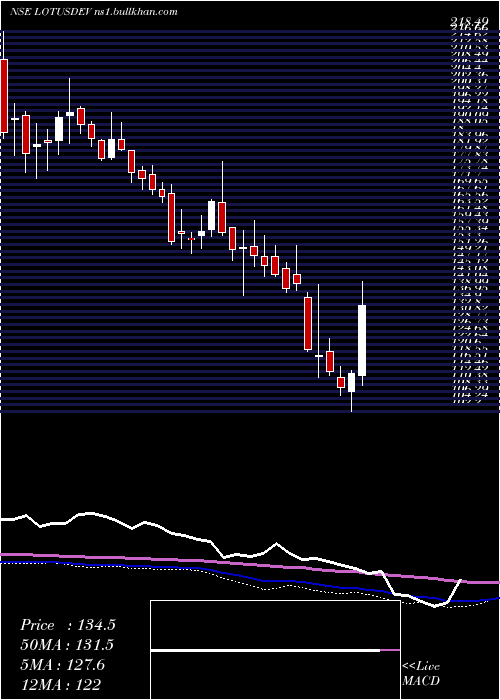Click inside the Live MACD panel box
The height and width of the screenshot is (700, 500).
(x=275, y=650)
